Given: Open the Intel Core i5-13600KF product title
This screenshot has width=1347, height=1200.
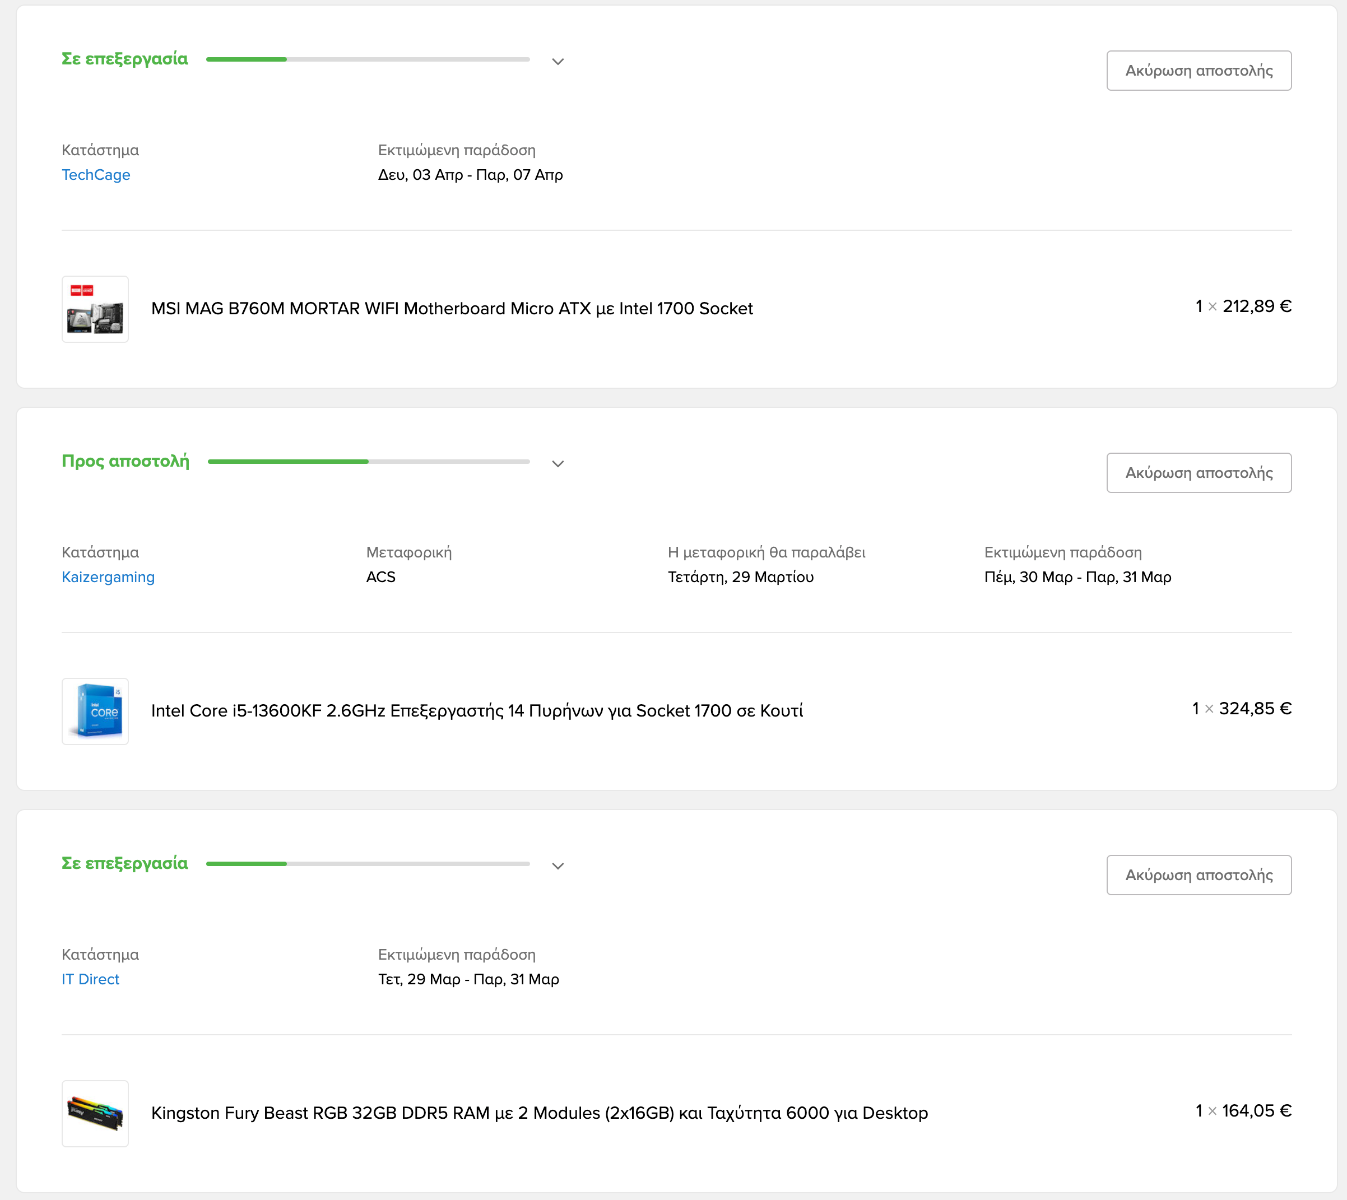Looking at the screenshot, I should click(x=477, y=711).
